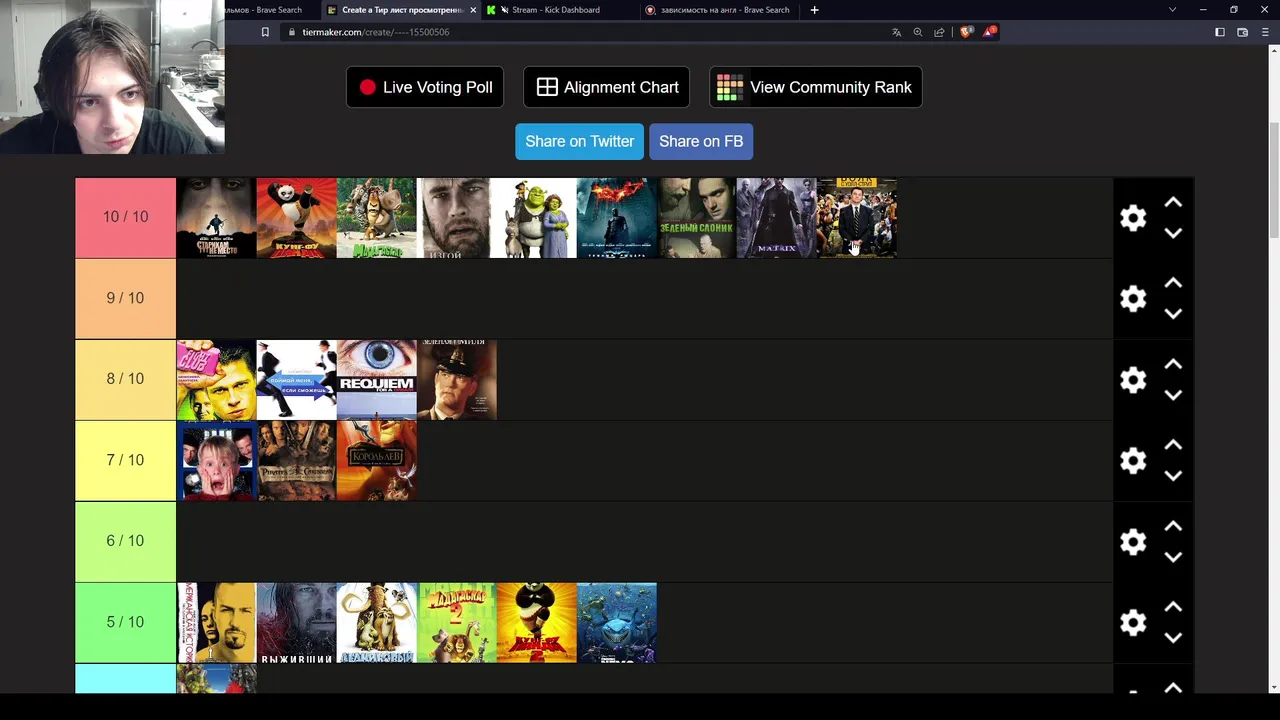
Task: Select the 6 / 10 tier label
Action: (x=125, y=542)
